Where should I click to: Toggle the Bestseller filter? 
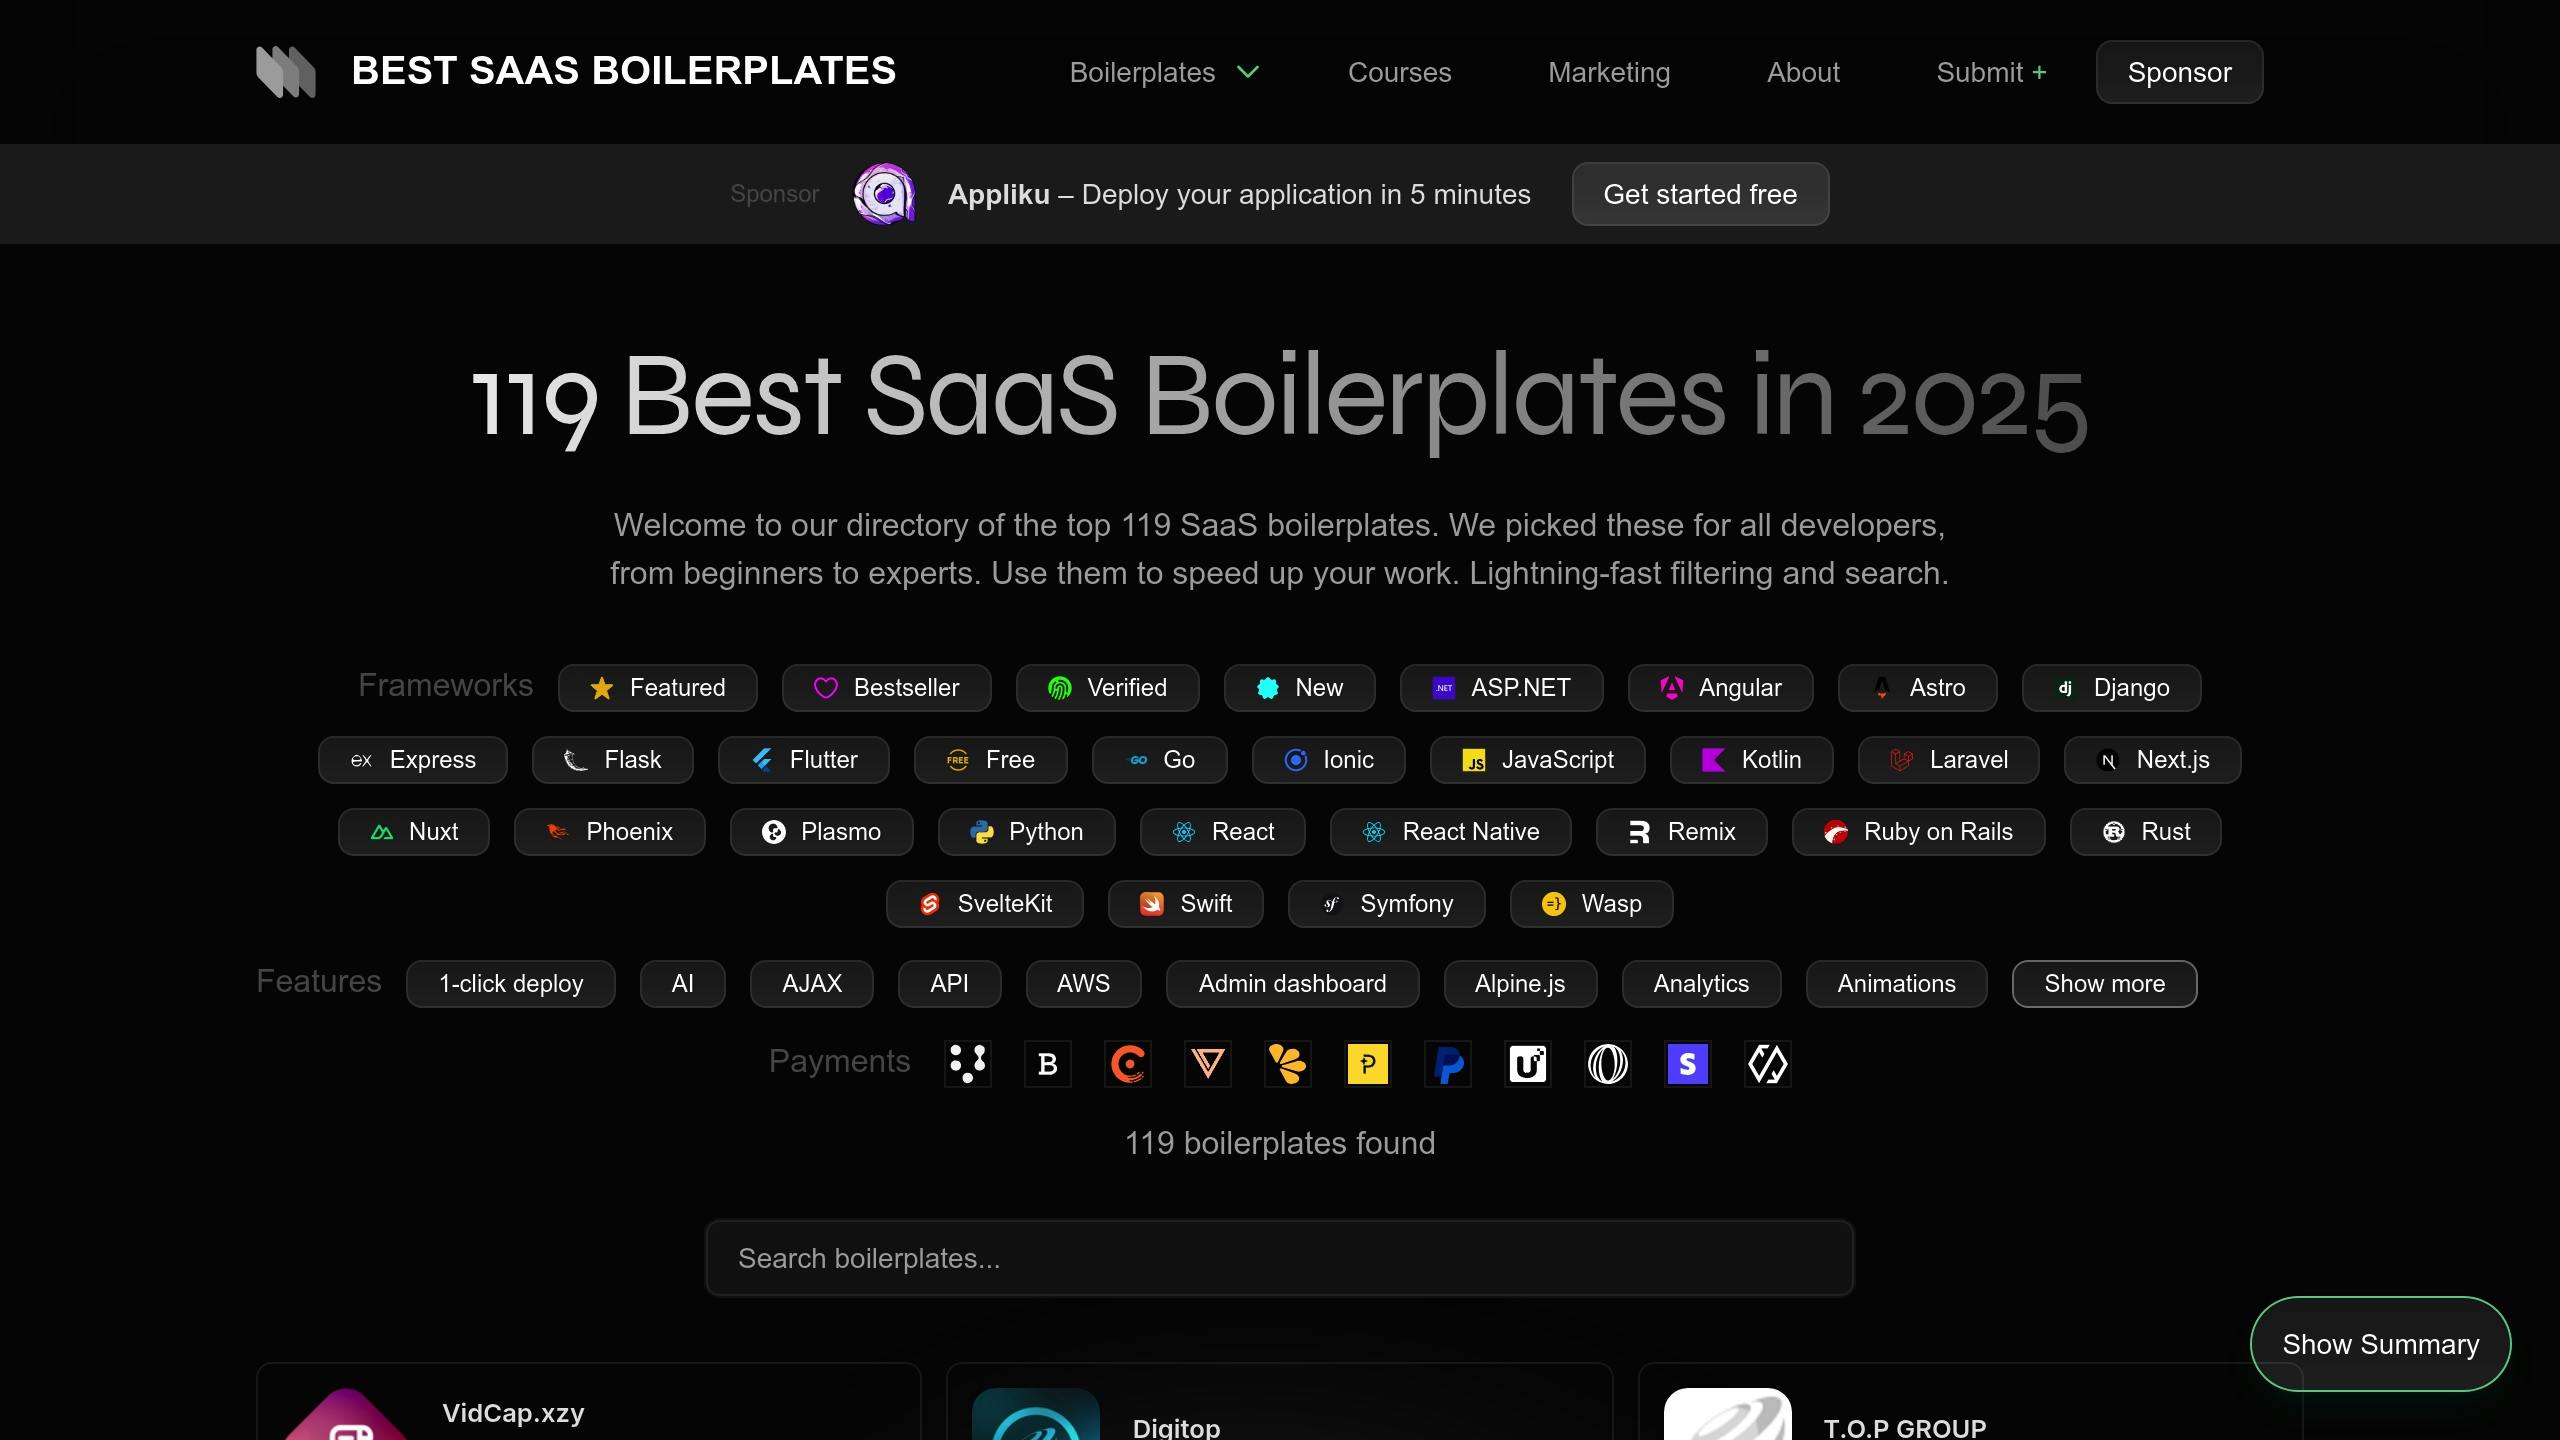click(886, 688)
